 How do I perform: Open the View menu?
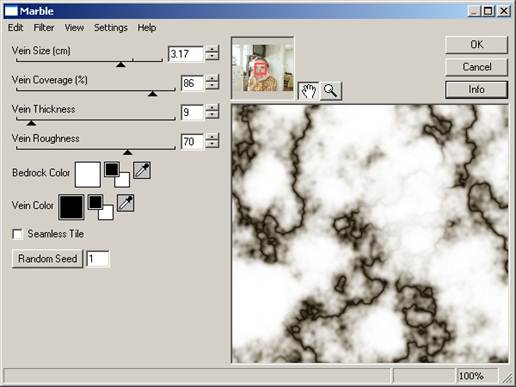[74, 28]
